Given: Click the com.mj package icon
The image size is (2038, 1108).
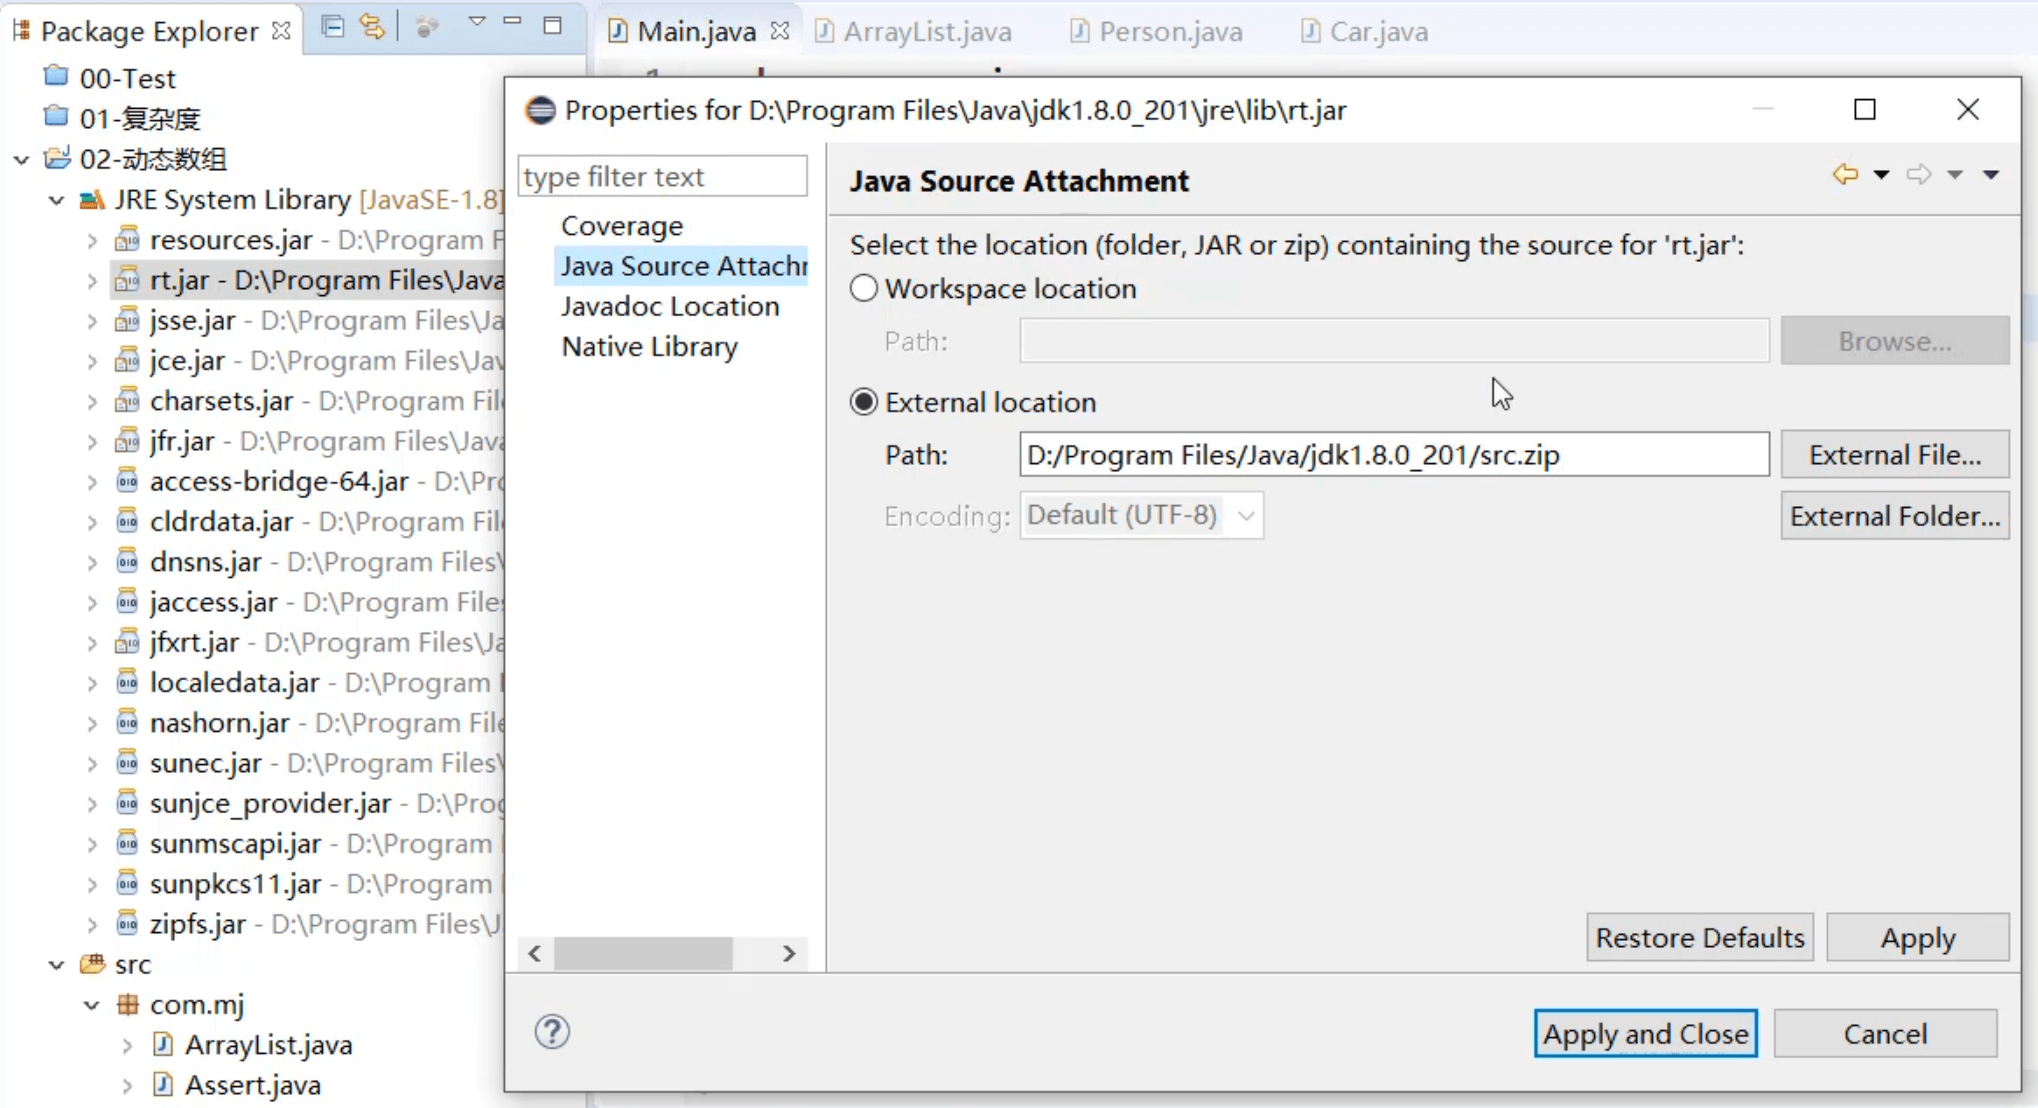Looking at the screenshot, I should (x=127, y=1004).
